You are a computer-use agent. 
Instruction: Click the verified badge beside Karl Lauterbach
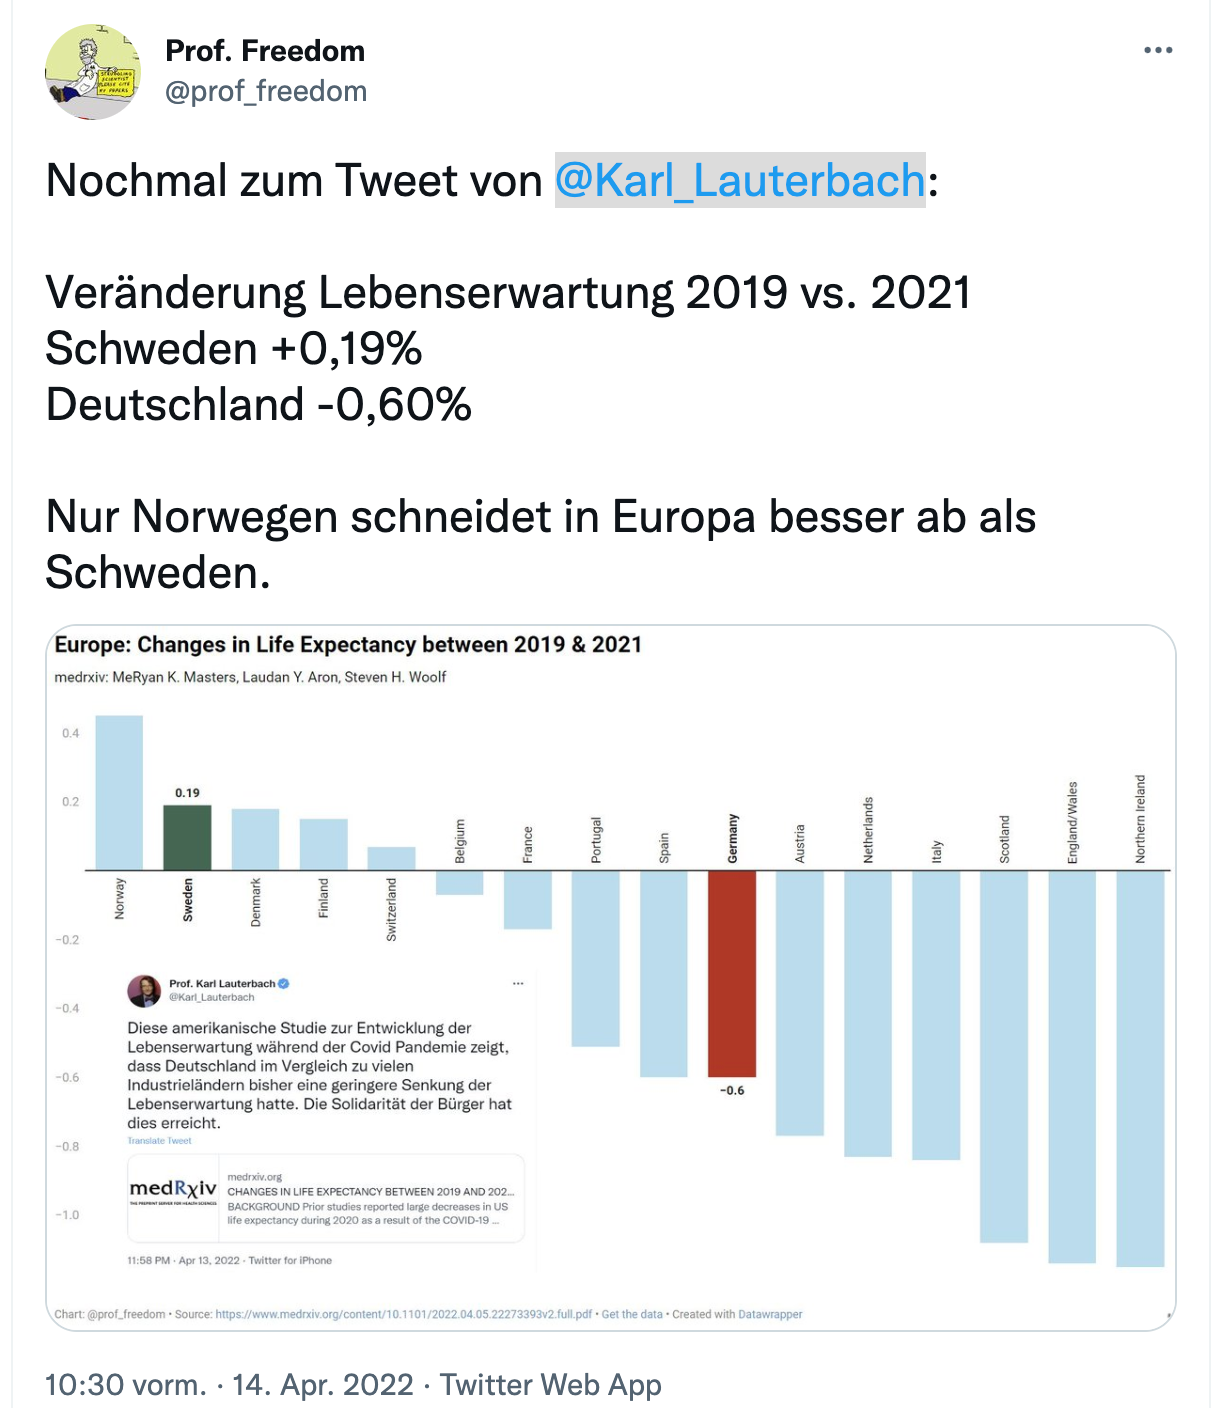coord(284,983)
